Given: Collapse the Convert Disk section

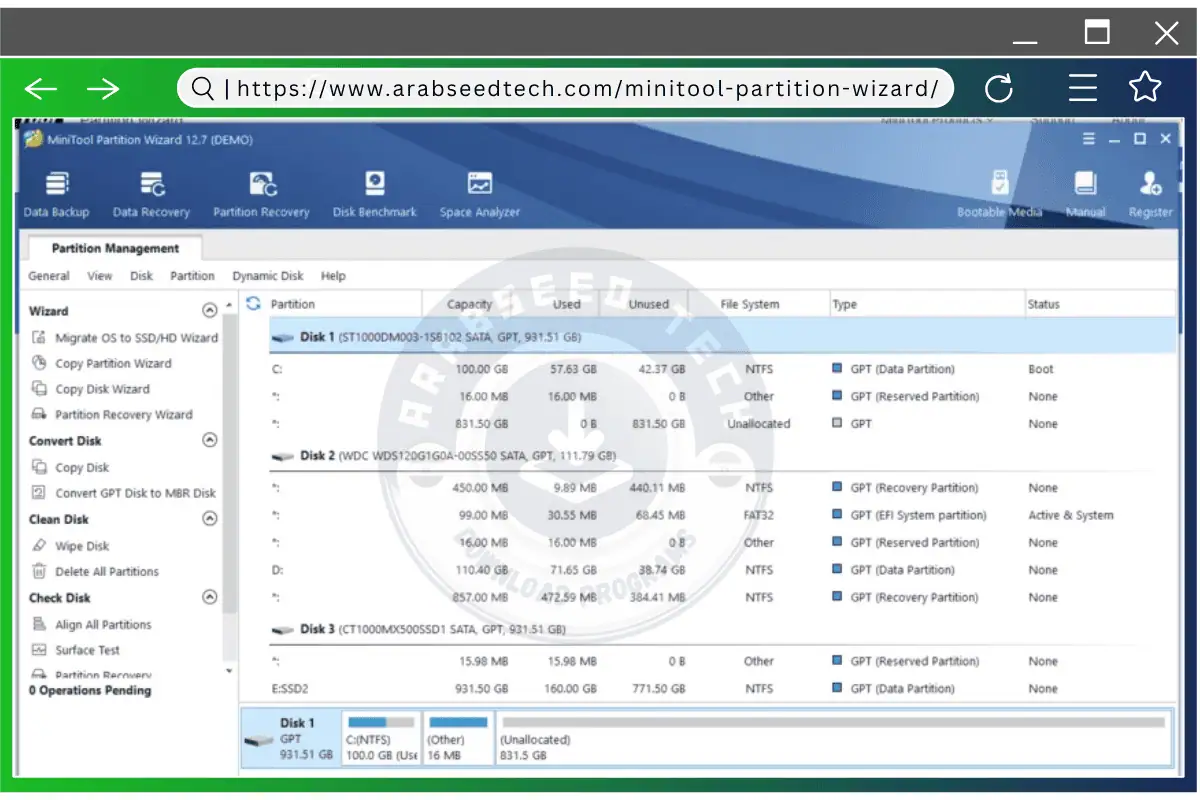Looking at the screenshot, I should coord(209,440).
